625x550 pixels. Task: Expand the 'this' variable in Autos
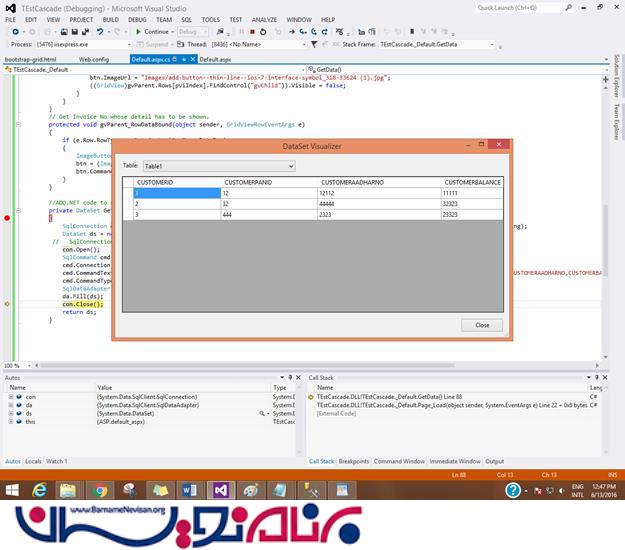coord(9,422)
